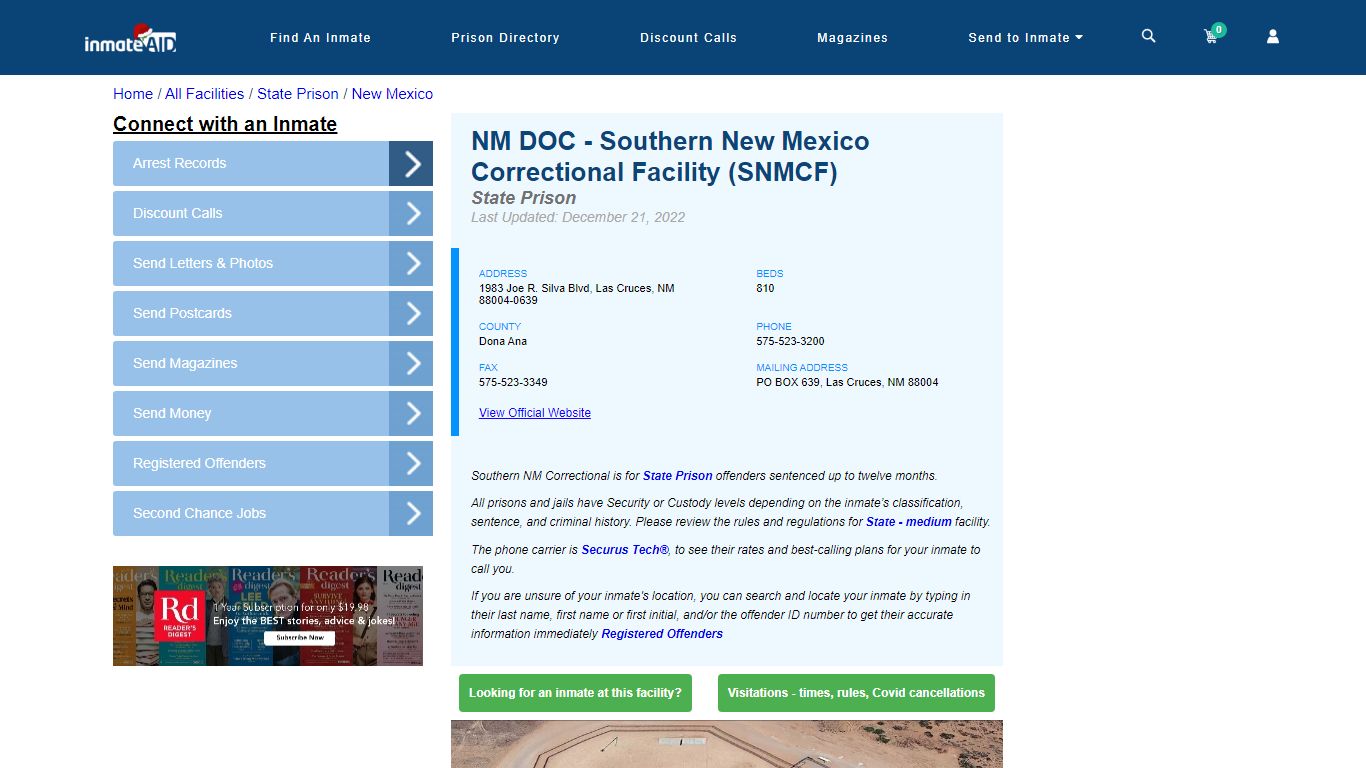Click the Dona Ana county value

503,341
